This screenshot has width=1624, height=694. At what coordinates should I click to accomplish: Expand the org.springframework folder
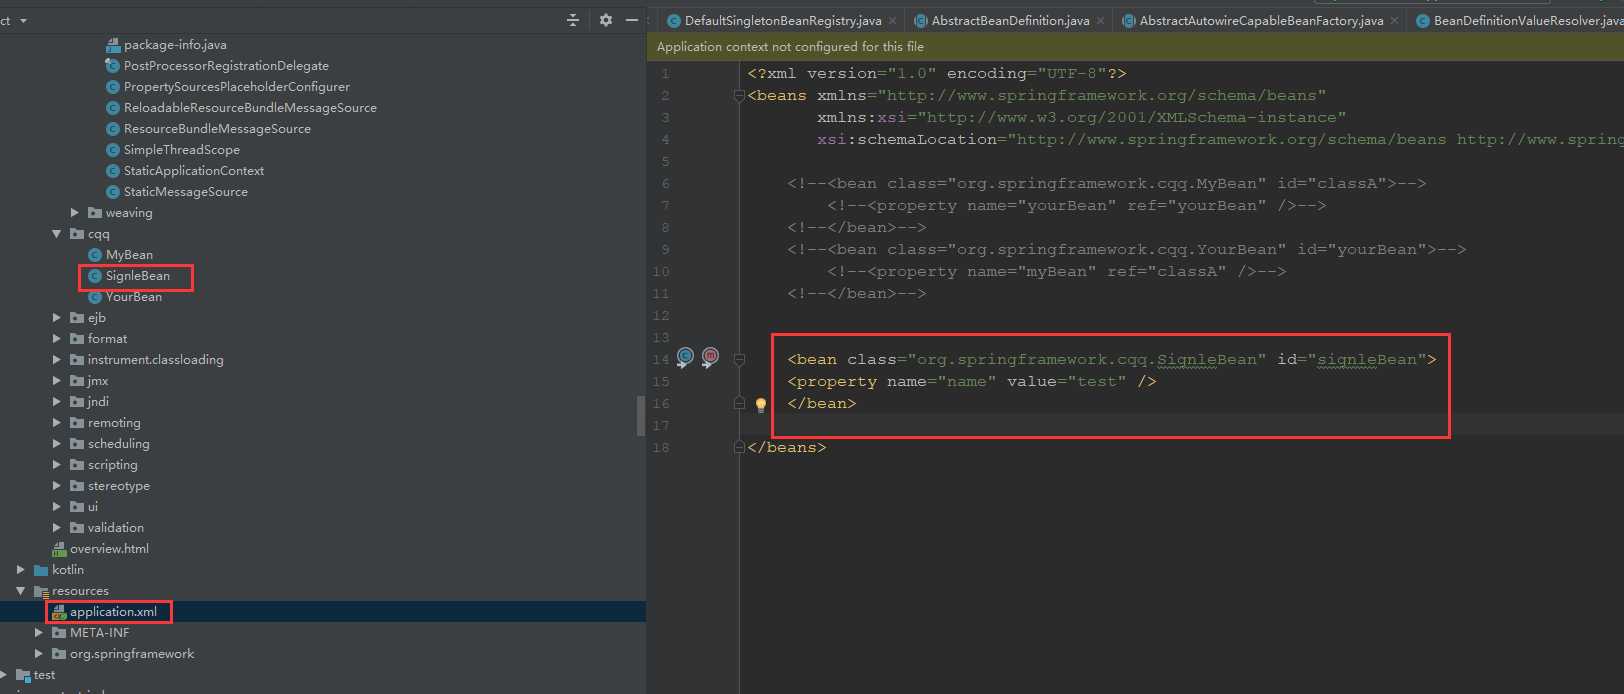pyautogui.click(x=39, y=654)
